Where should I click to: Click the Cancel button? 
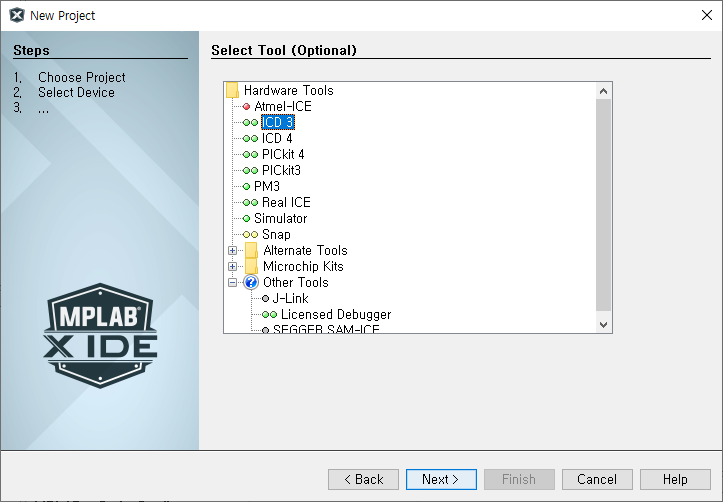point(597,479)
